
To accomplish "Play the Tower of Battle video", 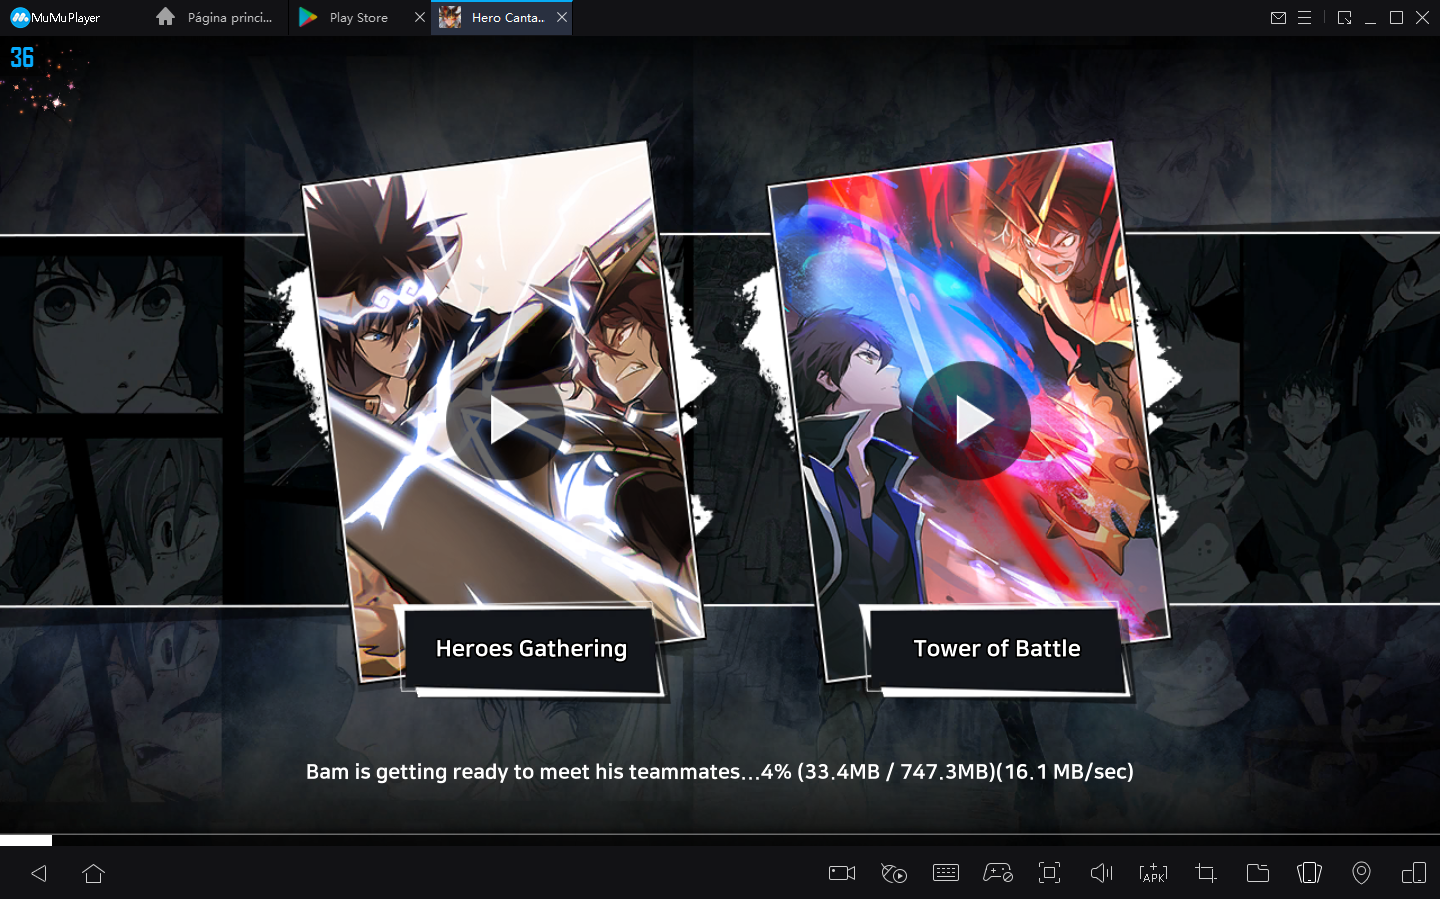I will [x=972, y=421].
